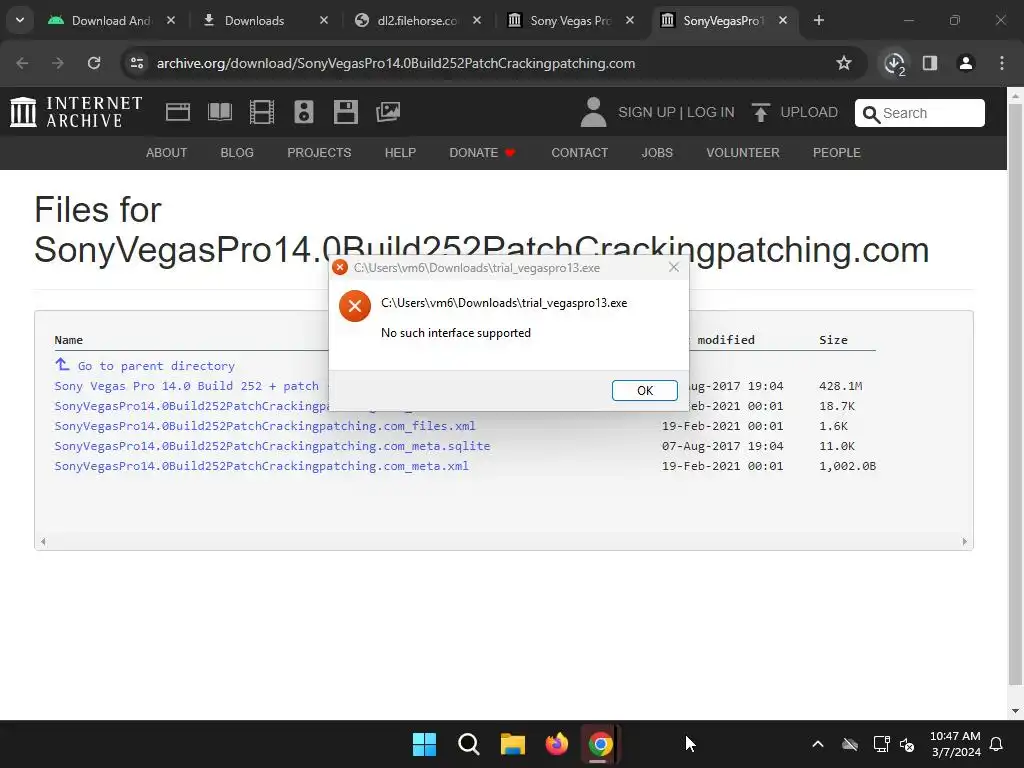Viewport: 1024px width, 768px height.
Task: Go back in browser history
Action: click(22, 63)
